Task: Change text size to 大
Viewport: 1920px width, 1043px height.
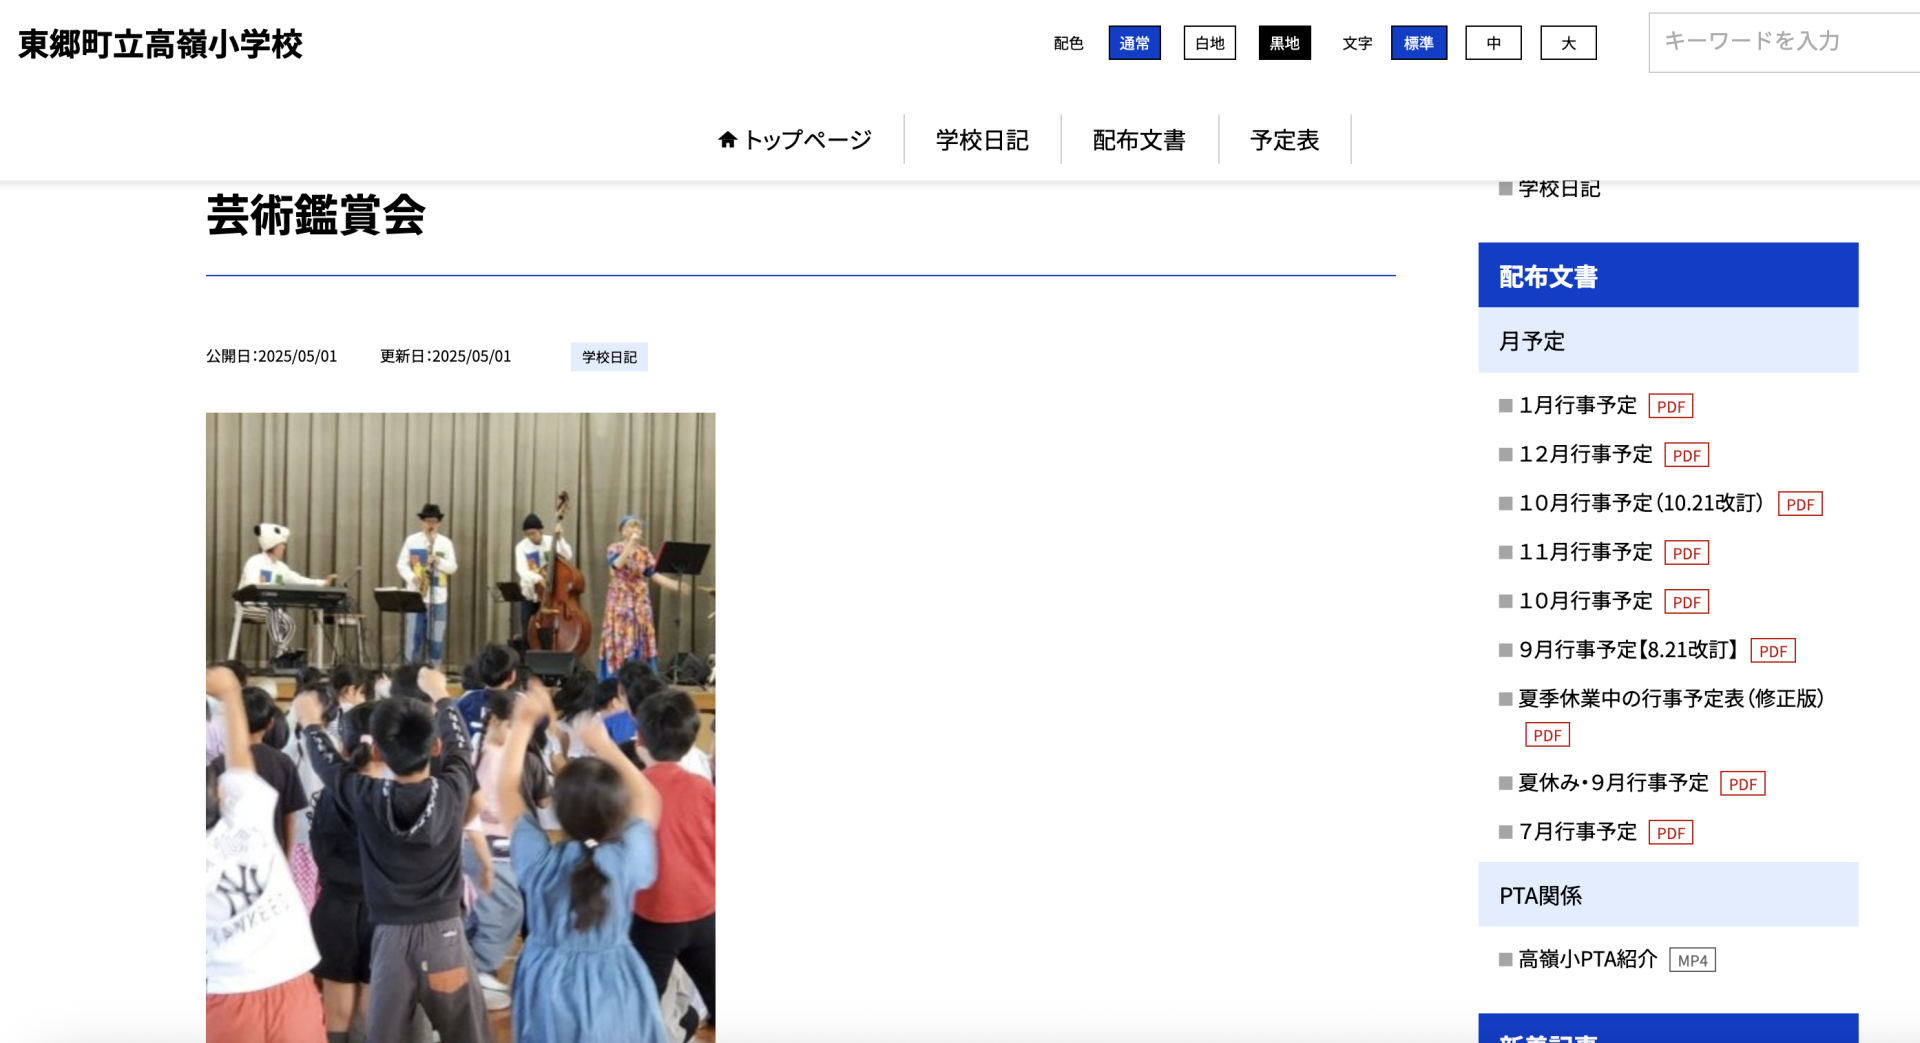Action: [1568, 43]
